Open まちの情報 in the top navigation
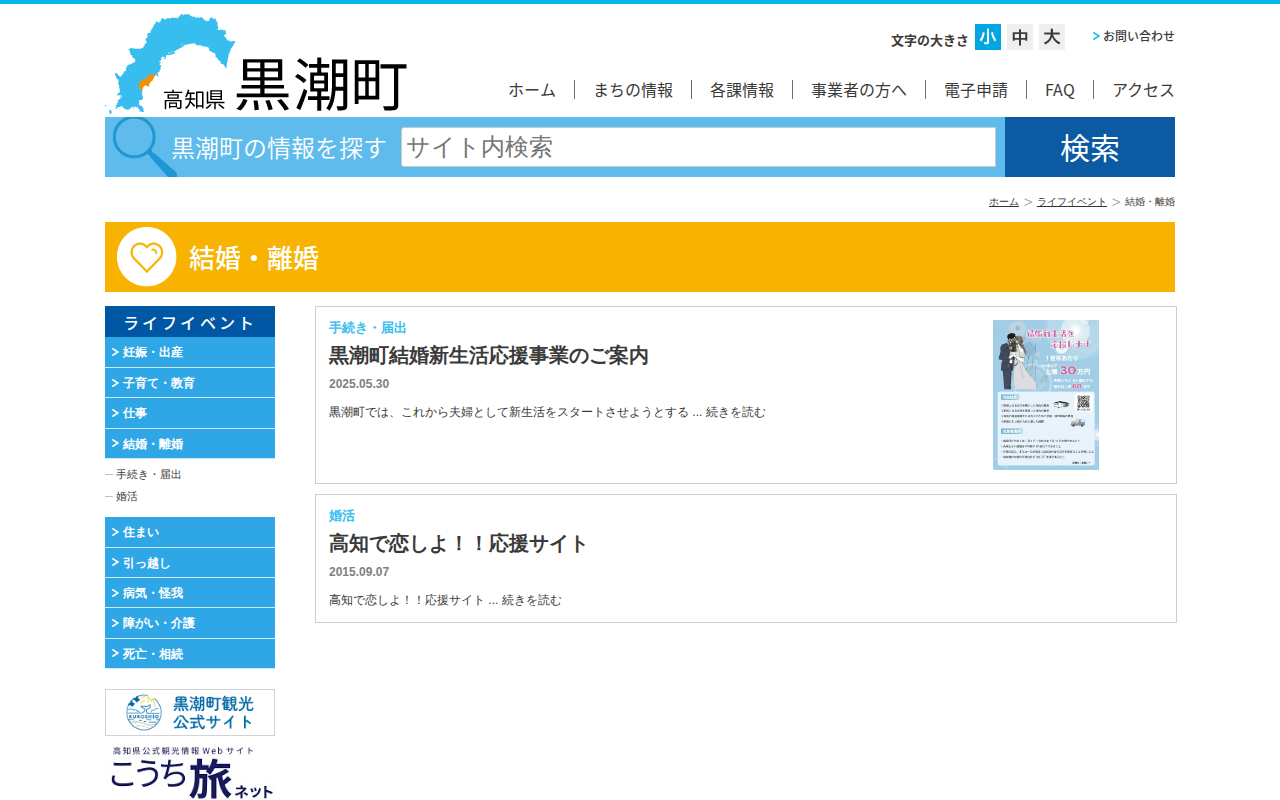1280x800 pixels. (633, 90)
